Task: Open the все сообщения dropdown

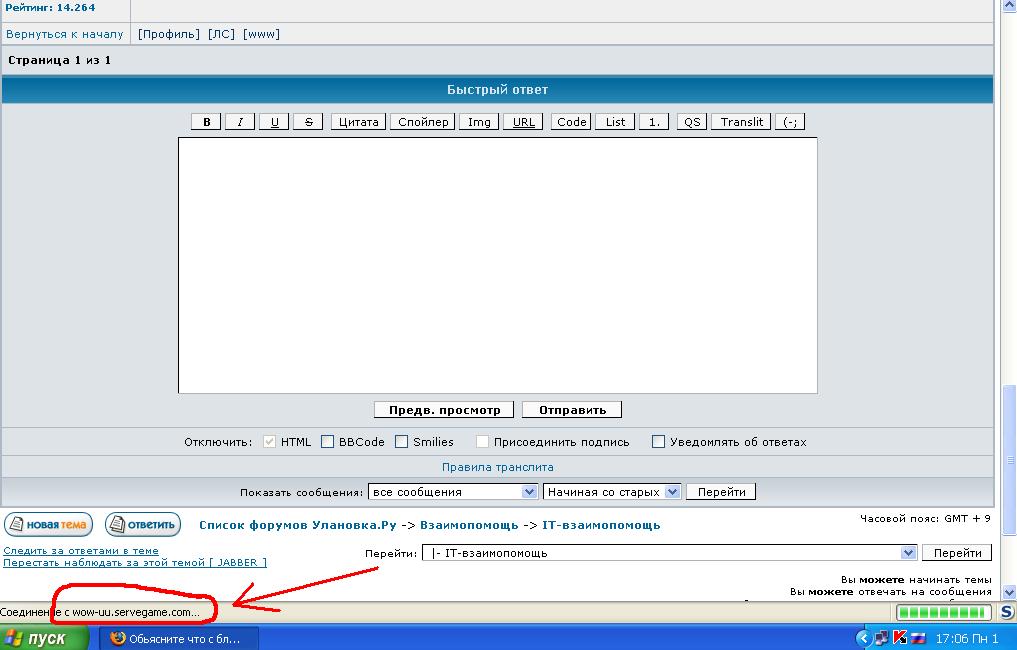Action: pyautogui.click(x=453, y=492)
